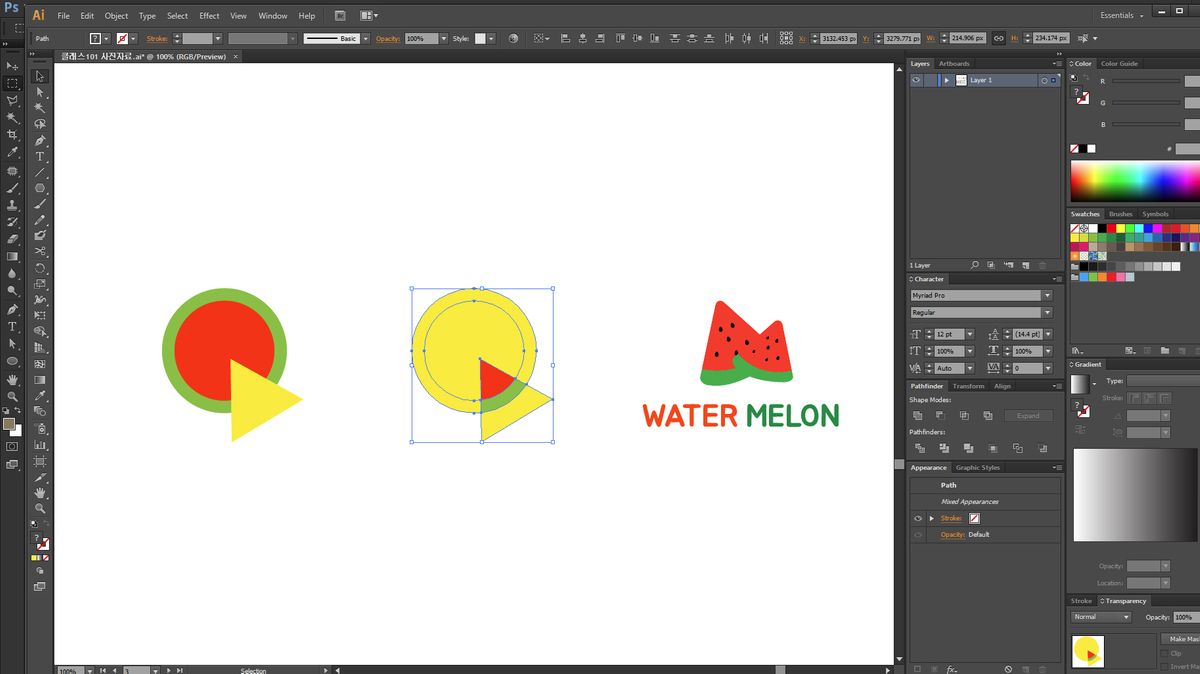
Task: Switch to the Graphic Styles tab
Action: pyautogui.click(x=977, y=467)
